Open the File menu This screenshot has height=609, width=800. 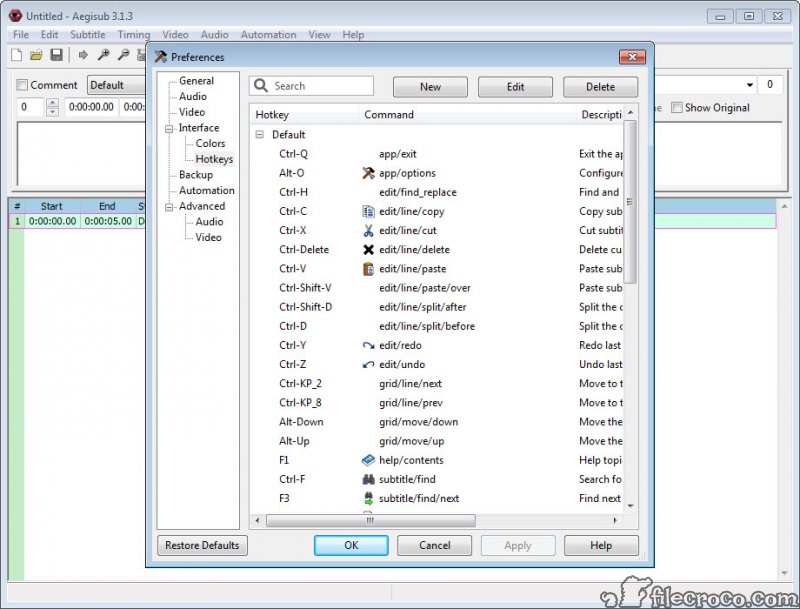tap(21, 35)
